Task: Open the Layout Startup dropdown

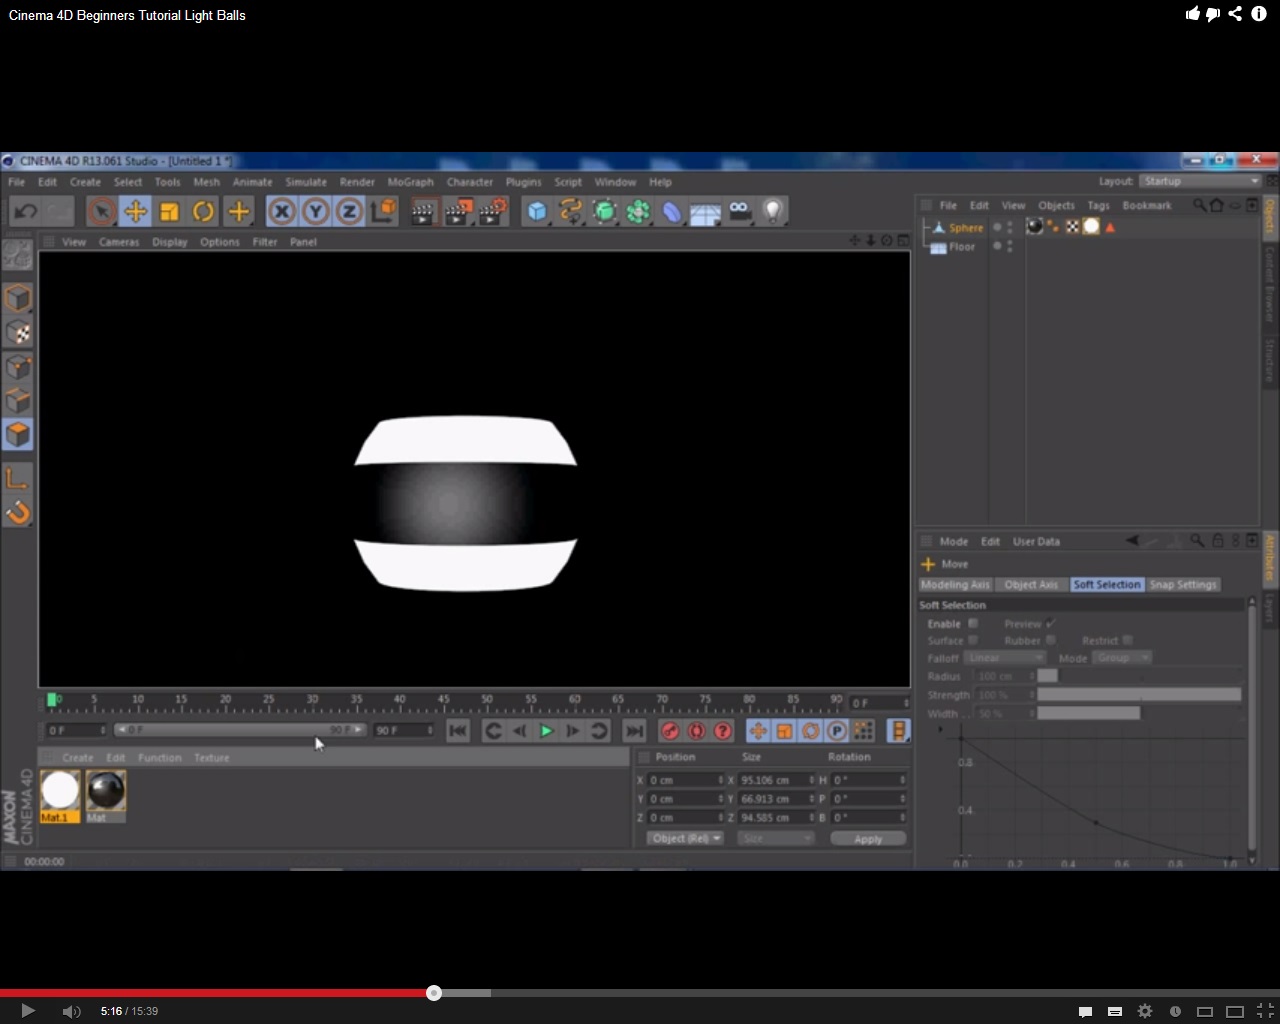Action: [1200, 181]
